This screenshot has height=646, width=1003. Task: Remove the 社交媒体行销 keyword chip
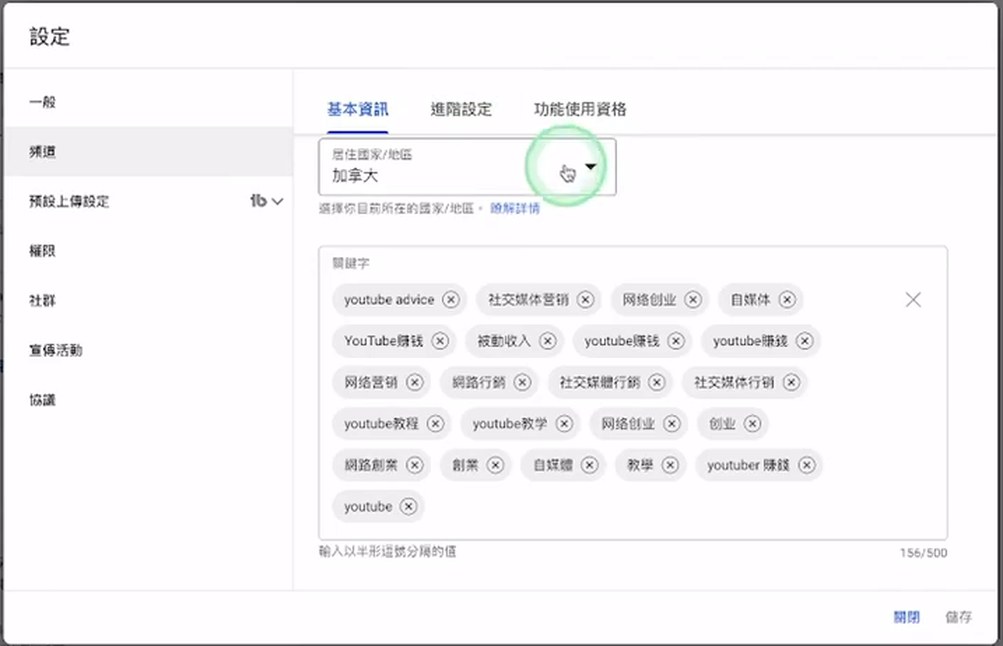click(791, 382)
